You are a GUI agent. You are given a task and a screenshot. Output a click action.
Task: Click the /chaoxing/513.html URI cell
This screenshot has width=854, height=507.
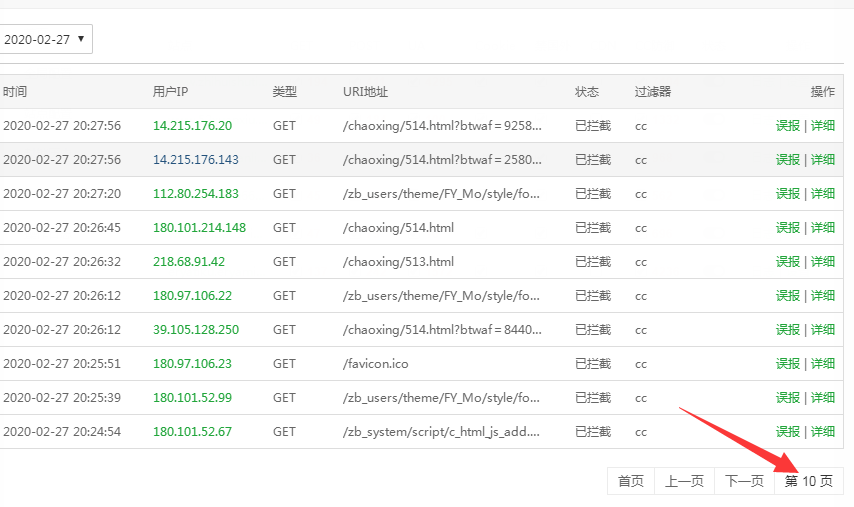398,262
